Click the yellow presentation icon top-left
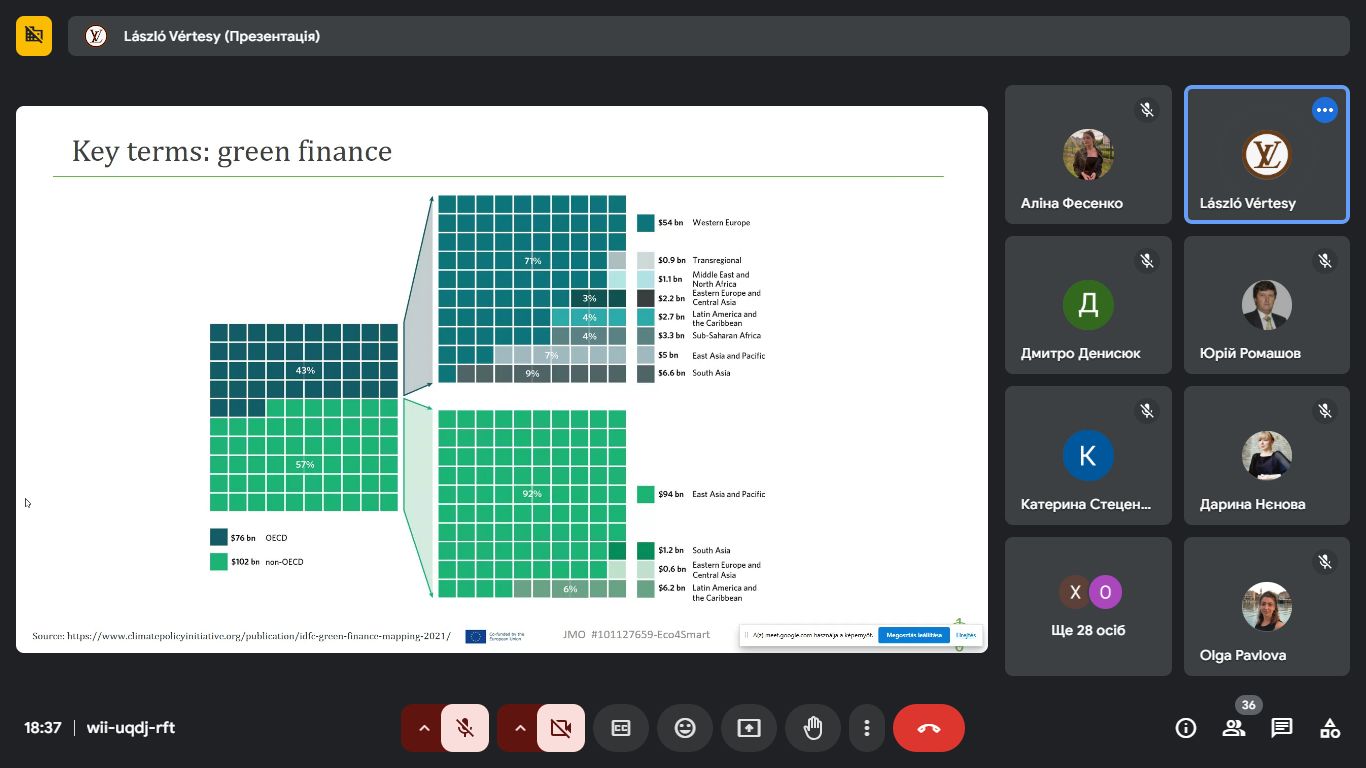The height and width of the screenshot is (768, 1366). point(34,36)
